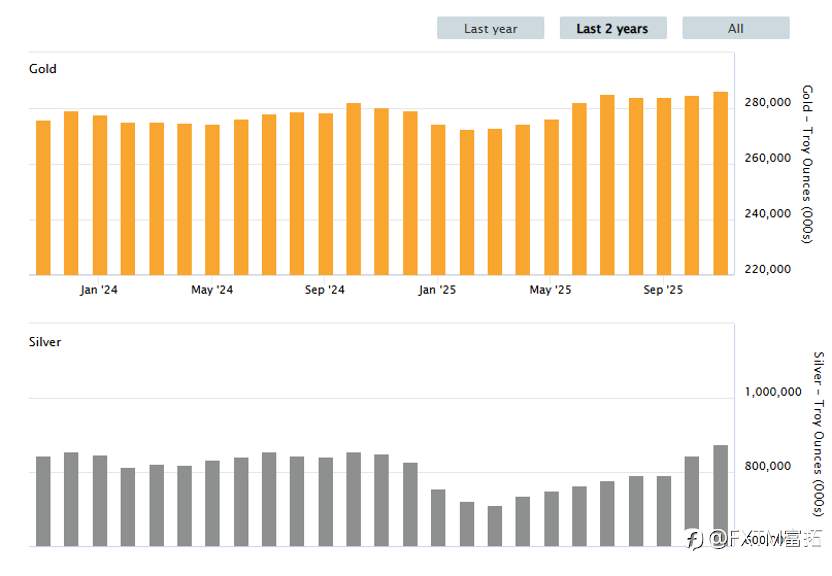
Task: Click the Silver – Troy Ounces axis title
Action: click(x=819, y=433)
